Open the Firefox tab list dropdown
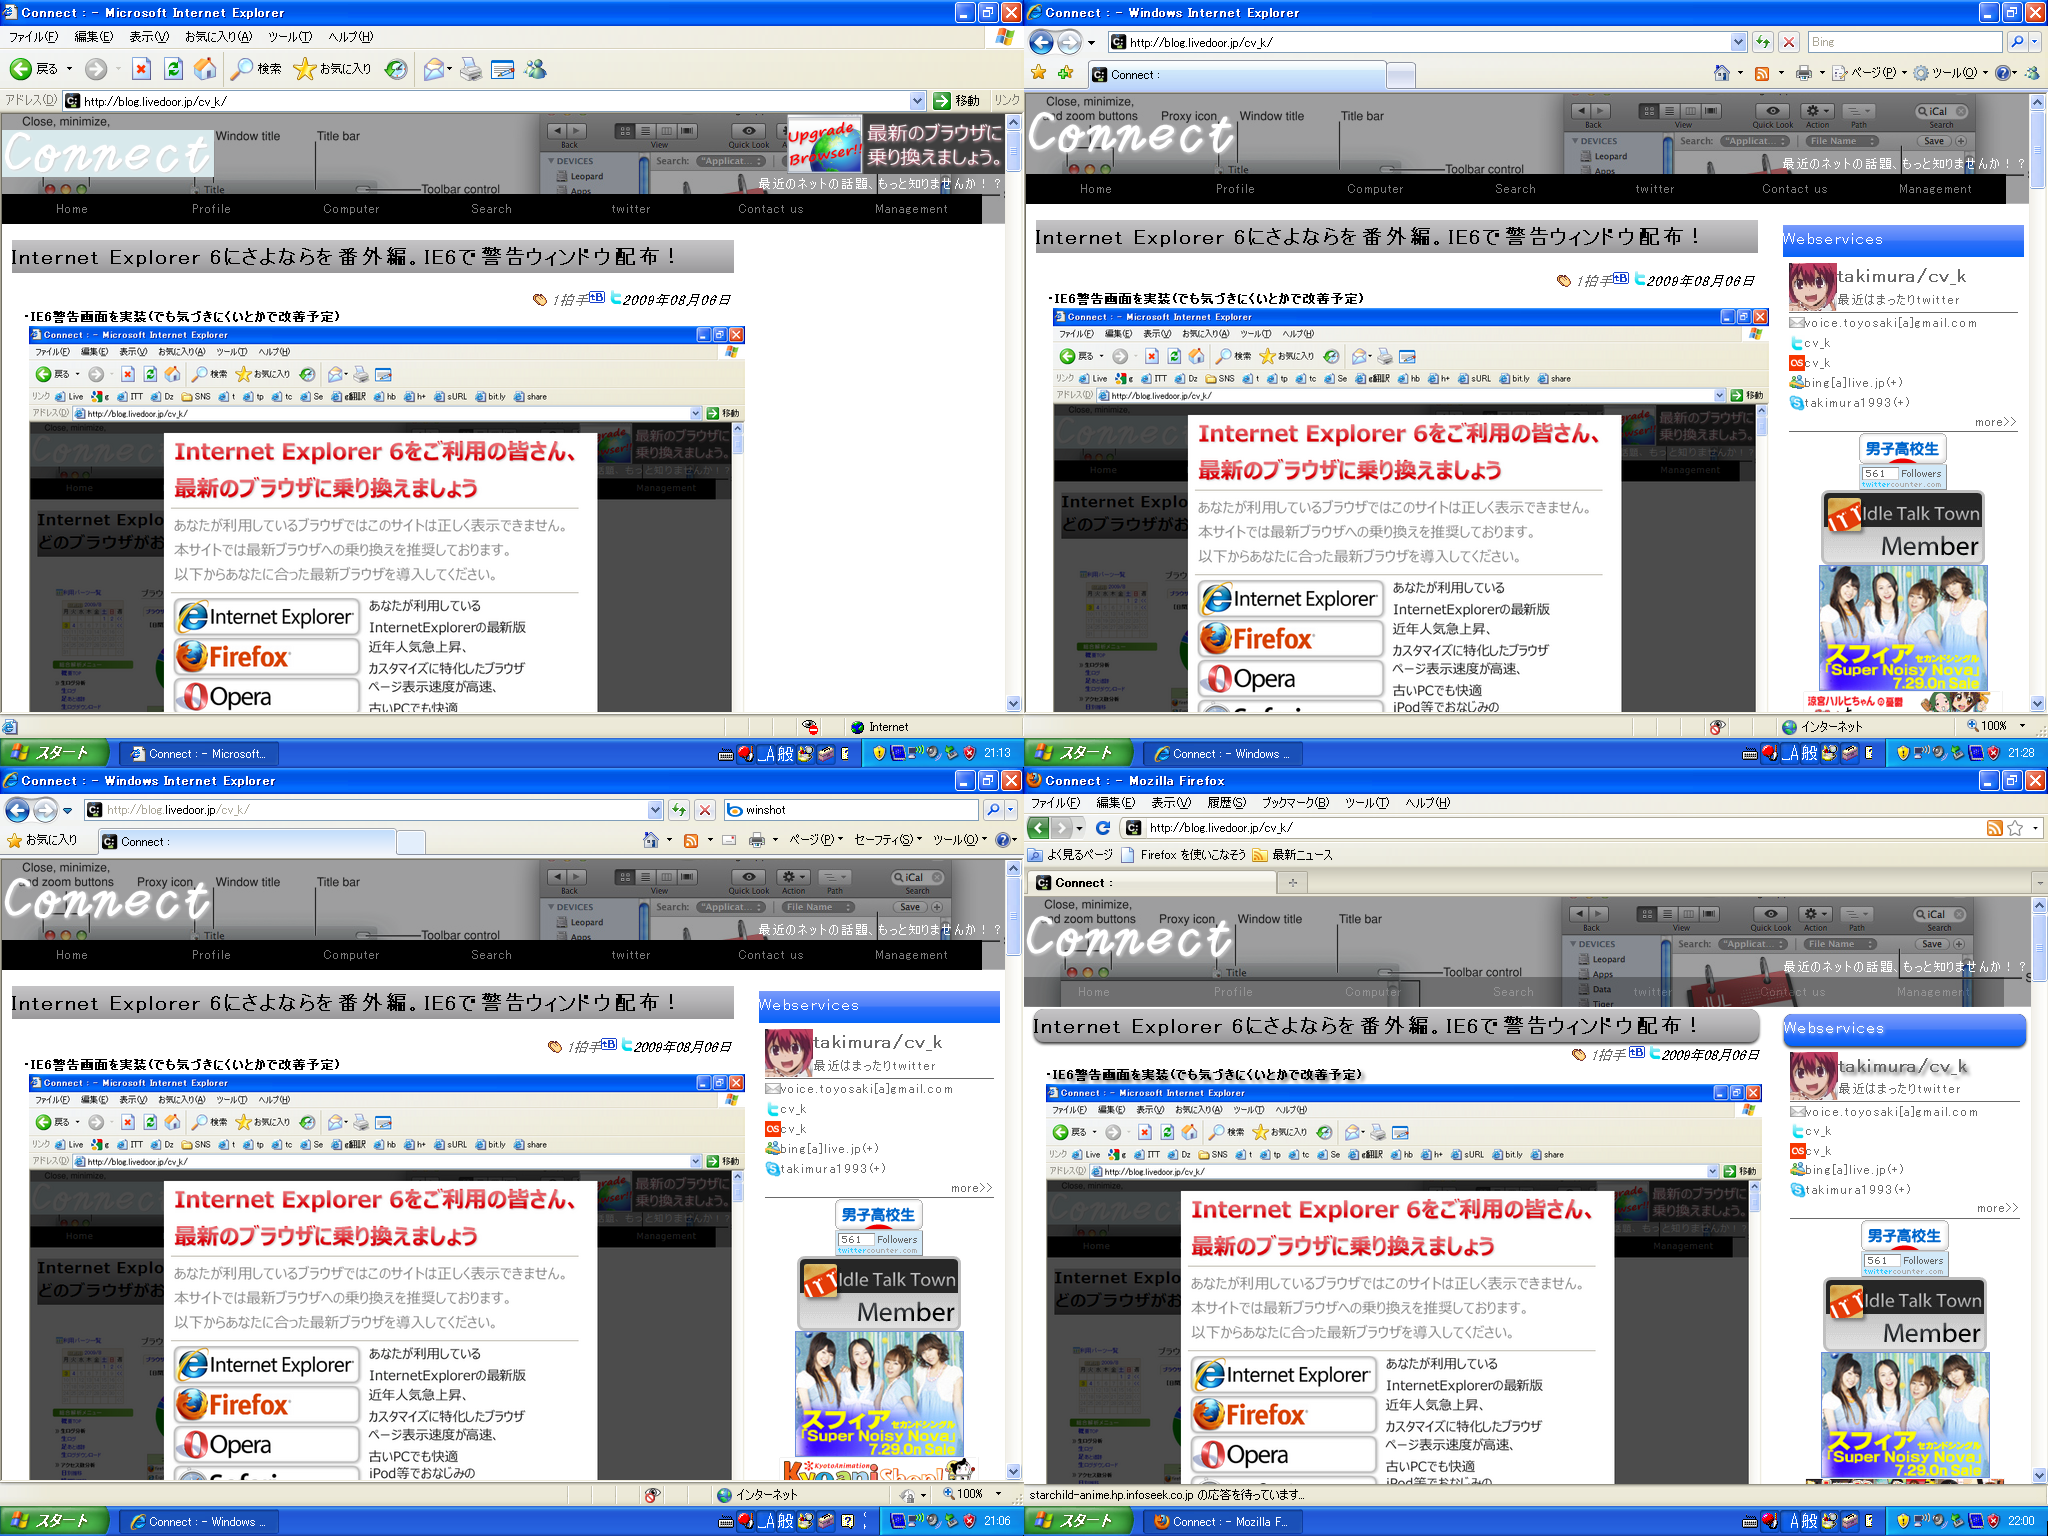Screen dimensions: 2048x1536 (x=2039, y=883)
